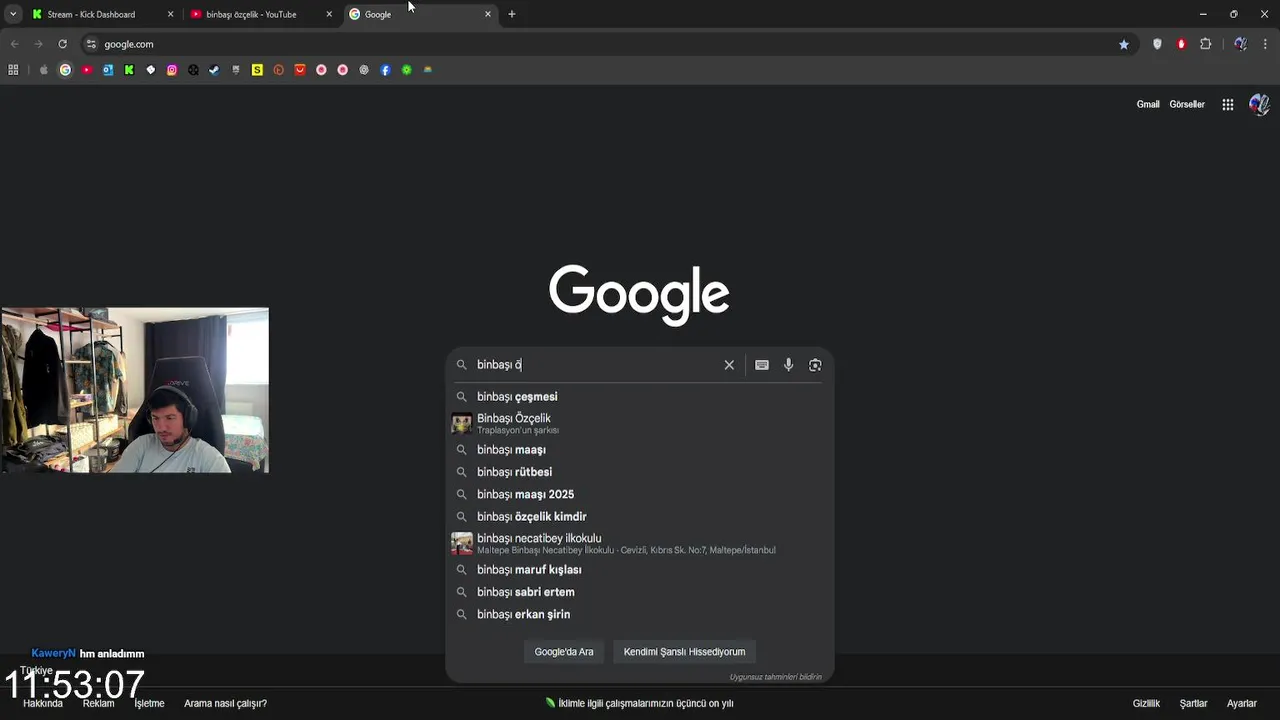Select suggestion binbaşı rütbesi
The image size is (1280, 720).
pos(639,472)
